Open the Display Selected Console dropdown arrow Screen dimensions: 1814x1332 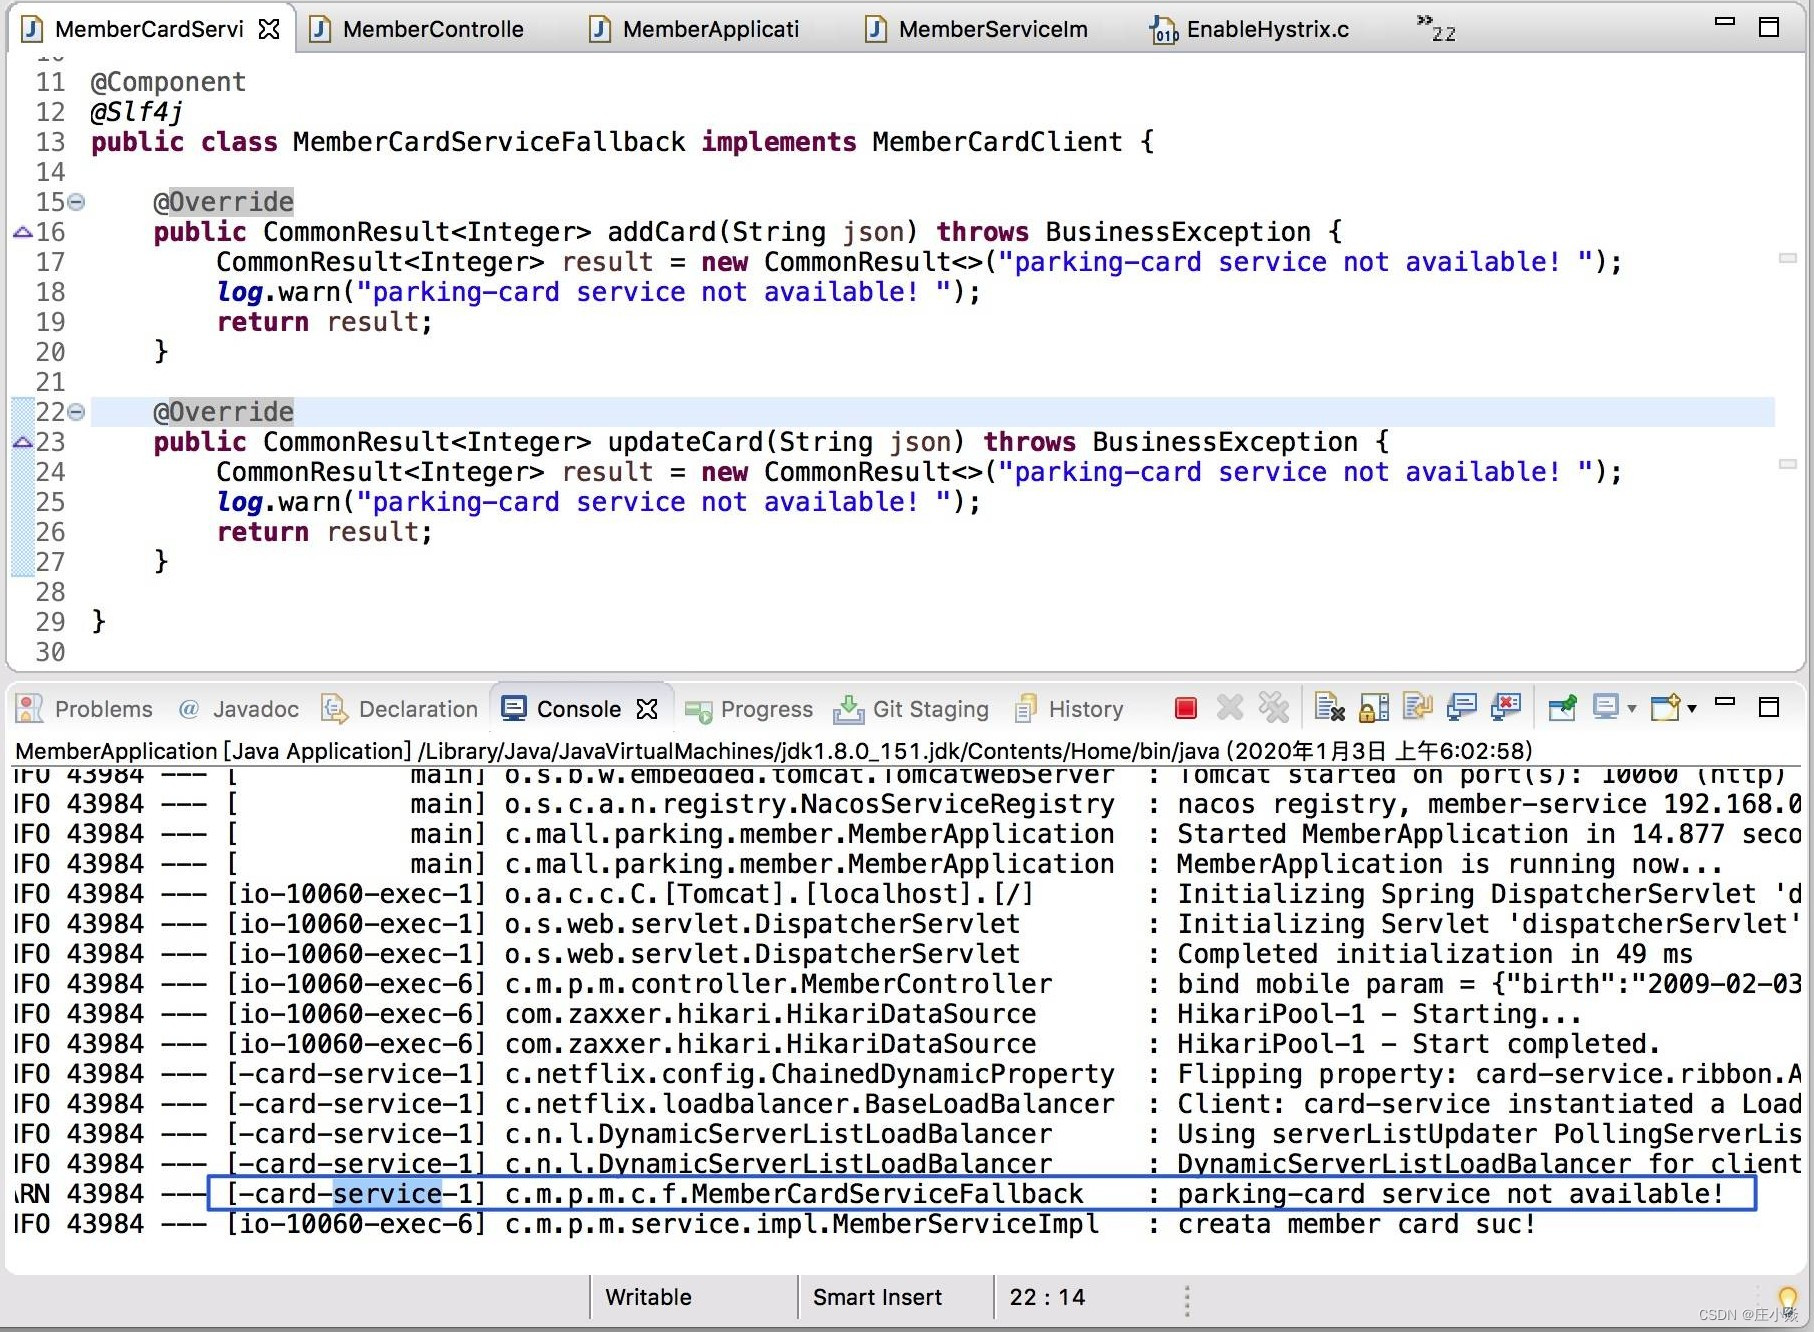pos(1632,709)
